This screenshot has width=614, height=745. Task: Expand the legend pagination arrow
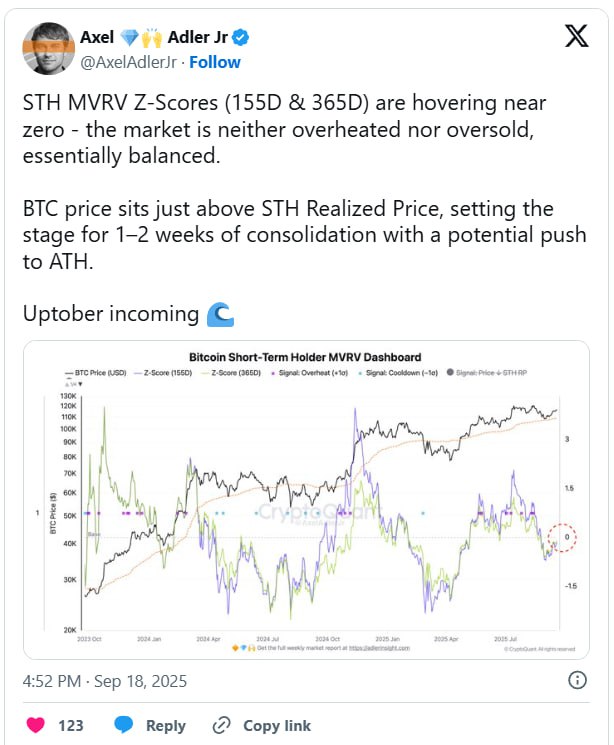click(80, 384)
